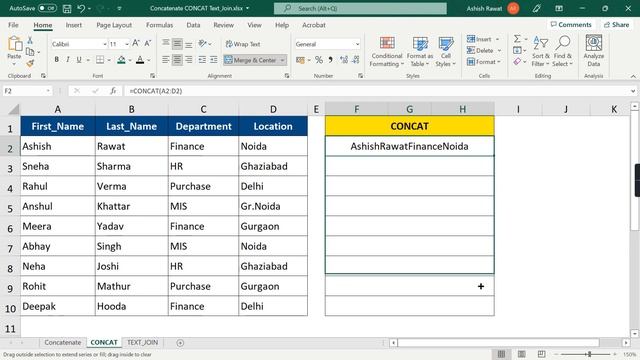Open the General number format dropdown
The height and width of the screenshot is (360, 640).
coord(357,44)
